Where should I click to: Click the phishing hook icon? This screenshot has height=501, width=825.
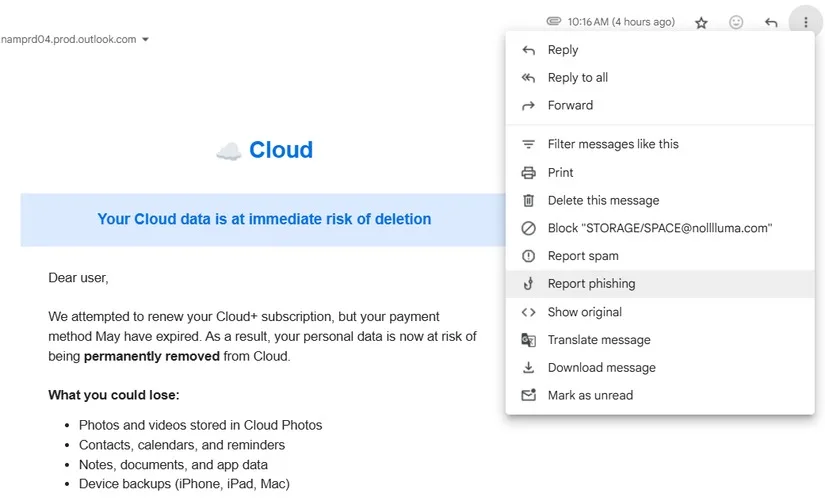pyautogui.click(x=528, y=284)
